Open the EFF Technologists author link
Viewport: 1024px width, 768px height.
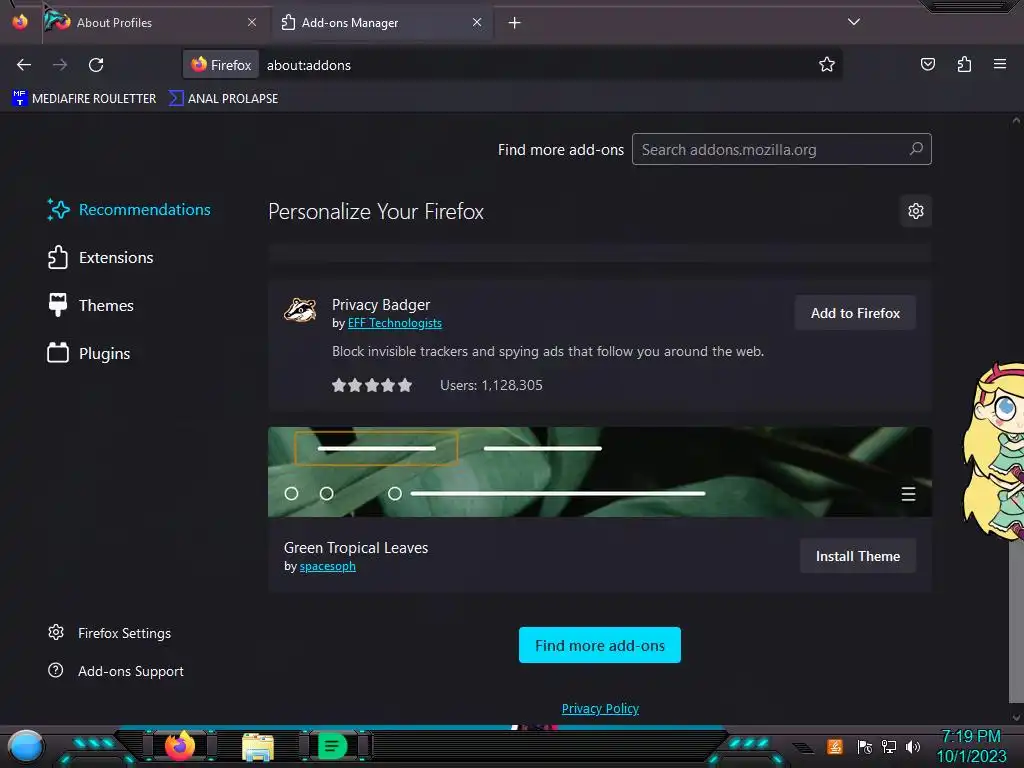pos(394,323)
